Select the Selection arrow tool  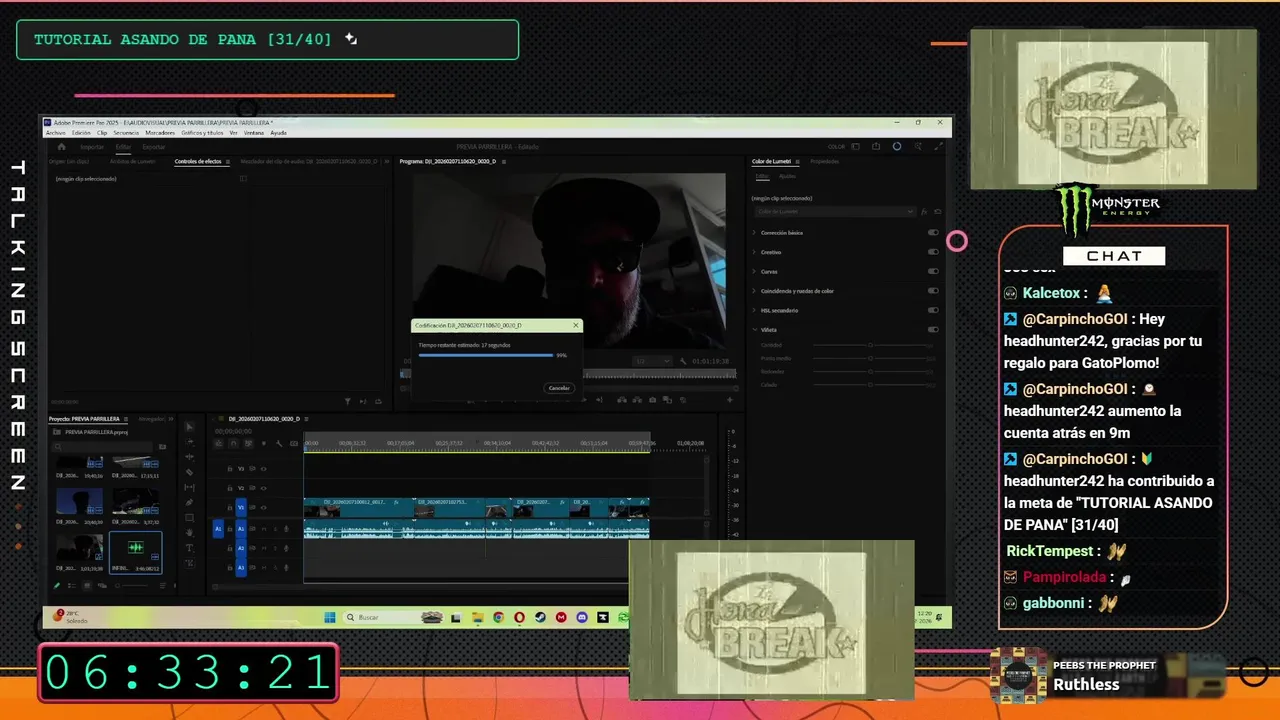click(x=190, y=427)
